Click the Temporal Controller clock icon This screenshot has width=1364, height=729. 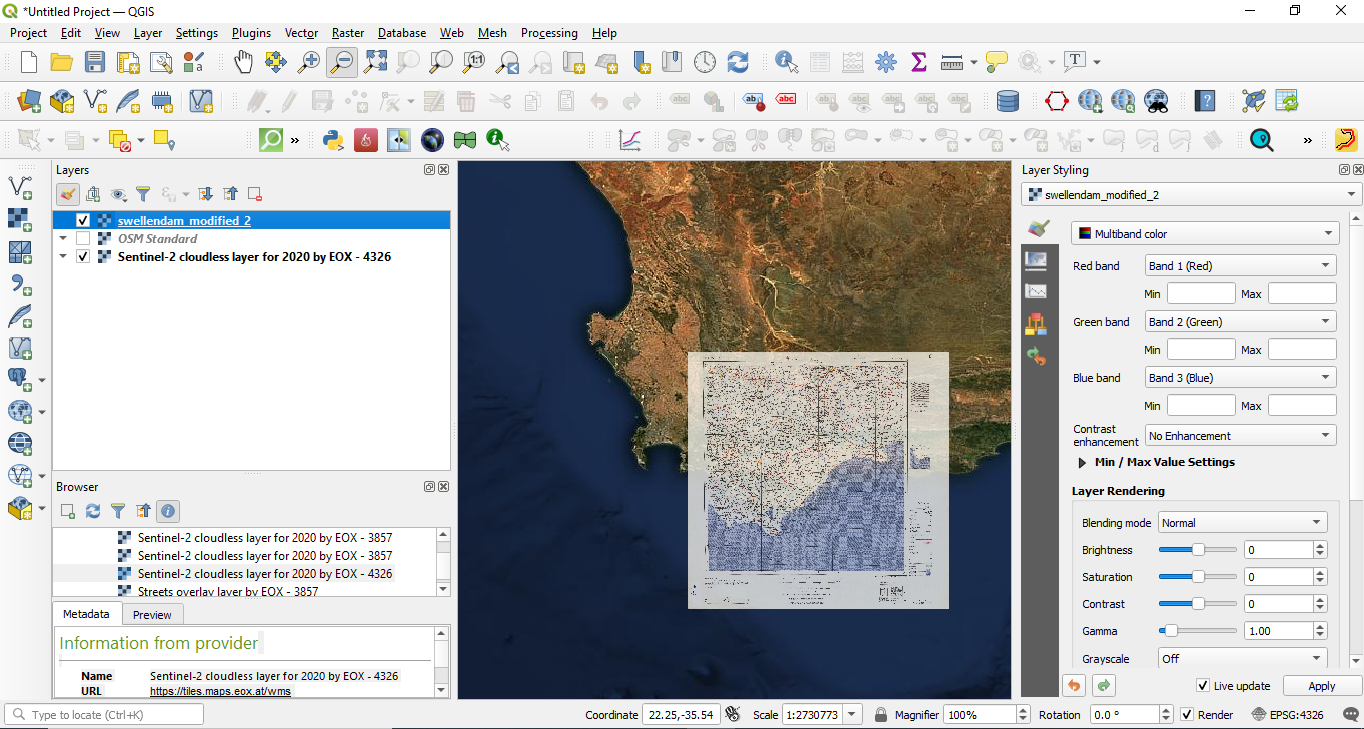click(x=705, y=62)
